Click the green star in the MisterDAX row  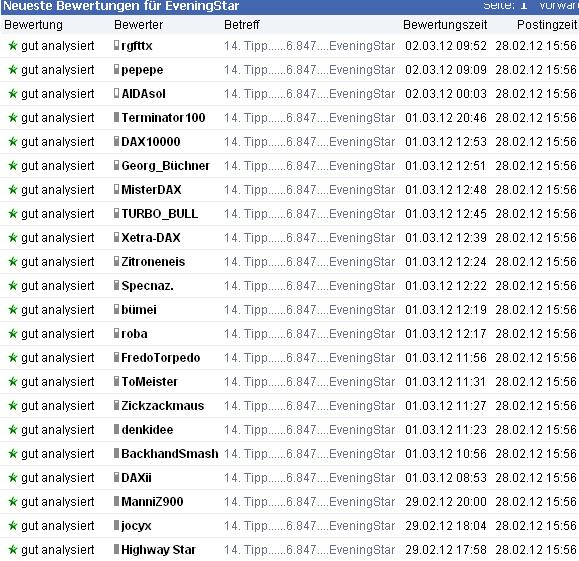coord(13,190)
